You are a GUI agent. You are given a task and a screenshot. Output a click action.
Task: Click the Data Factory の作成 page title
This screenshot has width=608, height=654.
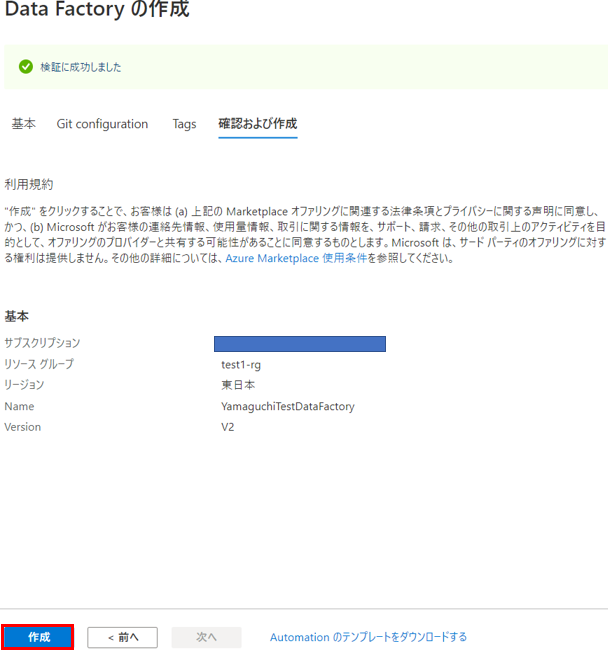click(x=97, y=9)
